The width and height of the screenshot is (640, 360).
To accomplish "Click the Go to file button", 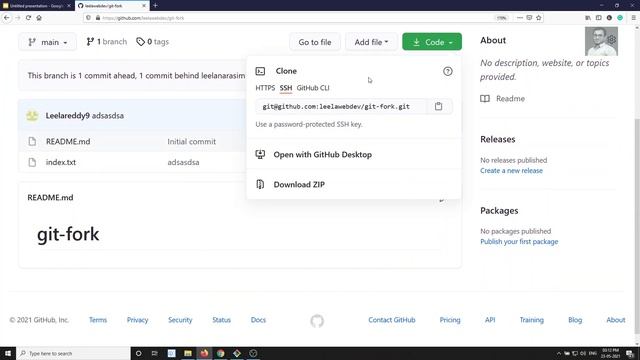I will click(x=315, y=42).
